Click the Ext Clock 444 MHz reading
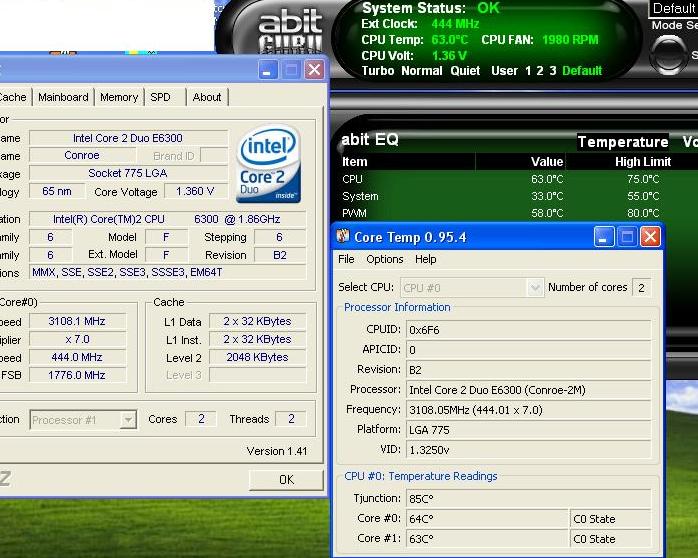Screen dimensions: 698x558 (x=455, y=24)
